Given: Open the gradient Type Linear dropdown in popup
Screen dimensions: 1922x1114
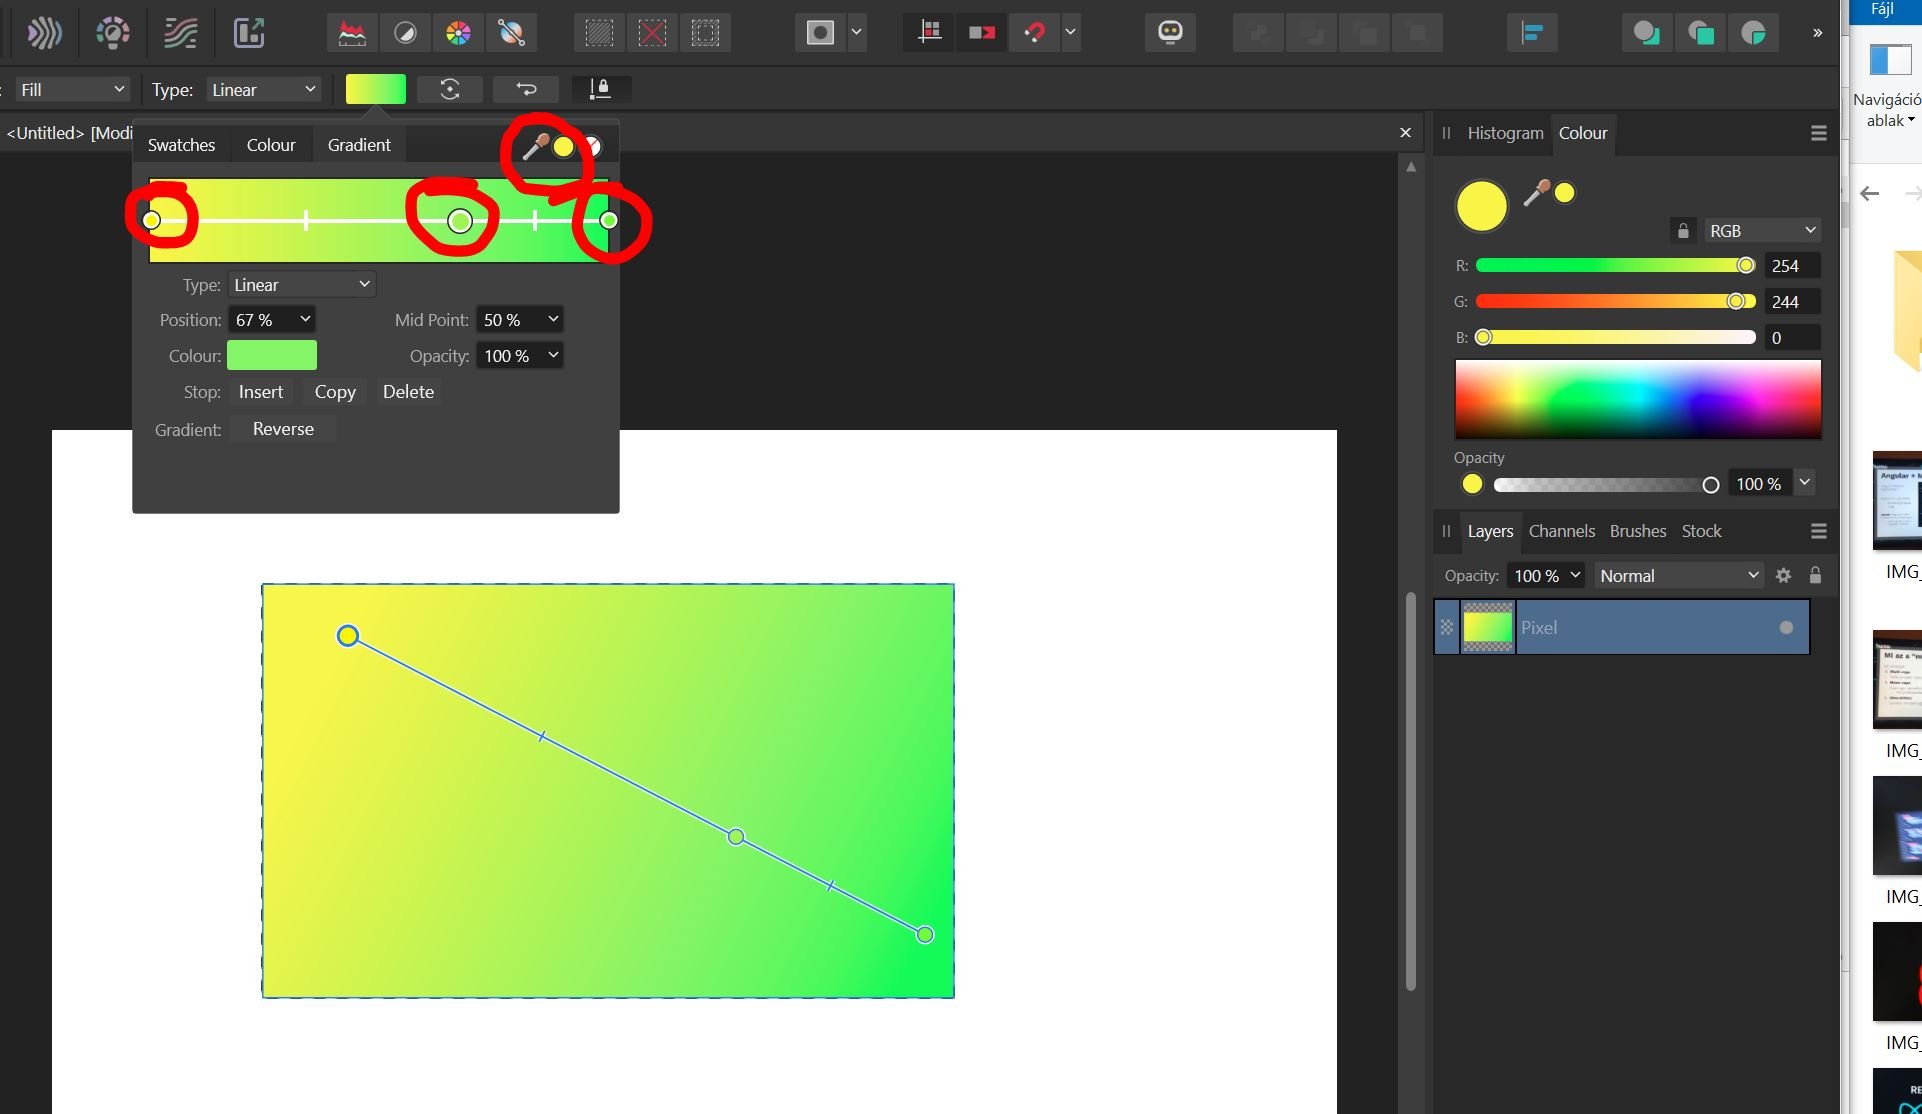Looking at the screenshot, I should [302, 285].
